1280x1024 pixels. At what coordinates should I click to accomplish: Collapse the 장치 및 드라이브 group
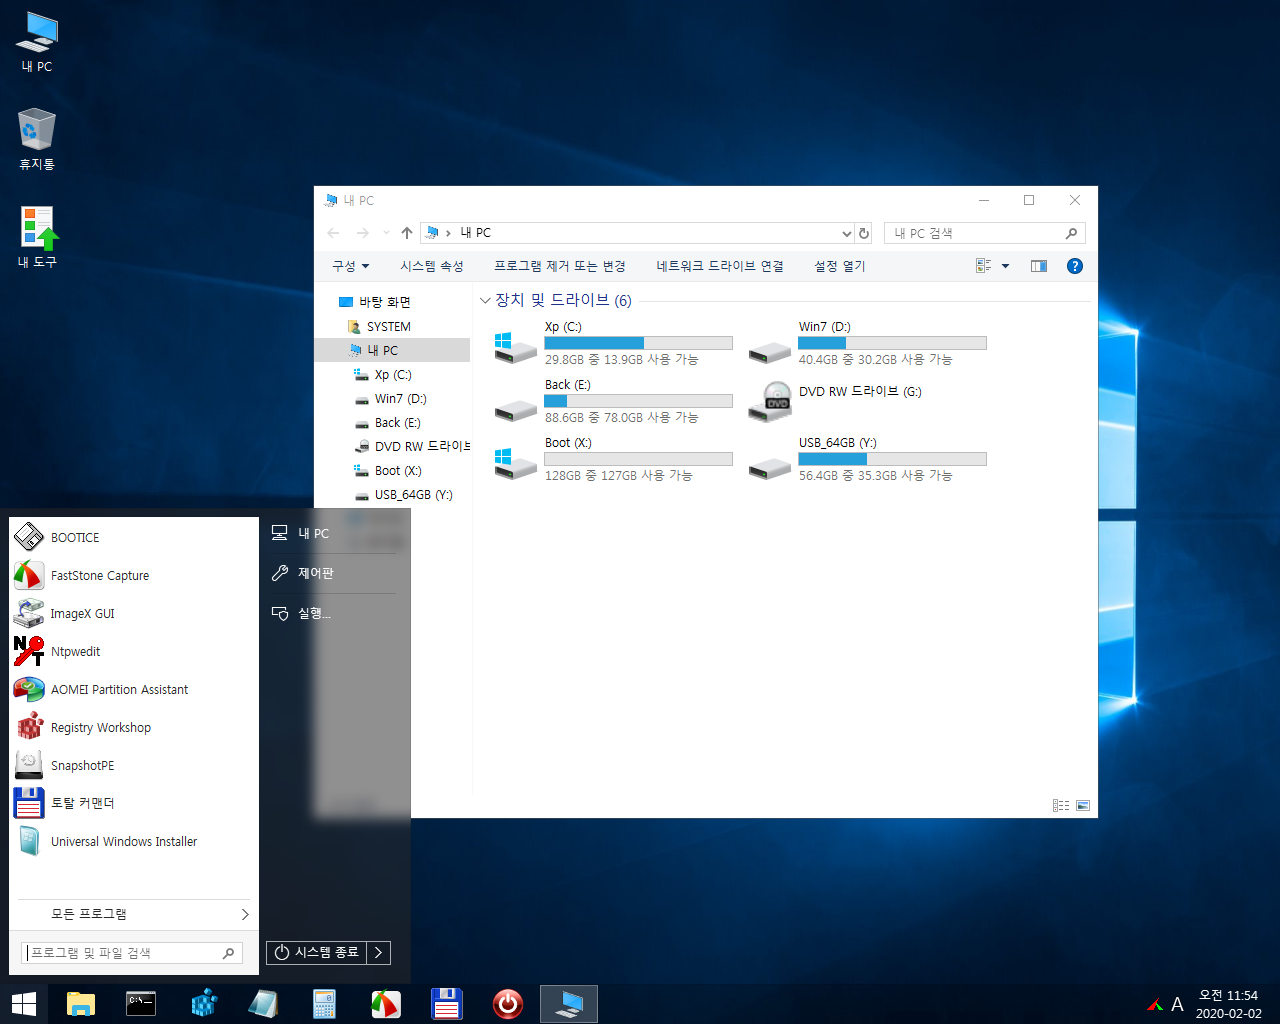pos(485,301)
